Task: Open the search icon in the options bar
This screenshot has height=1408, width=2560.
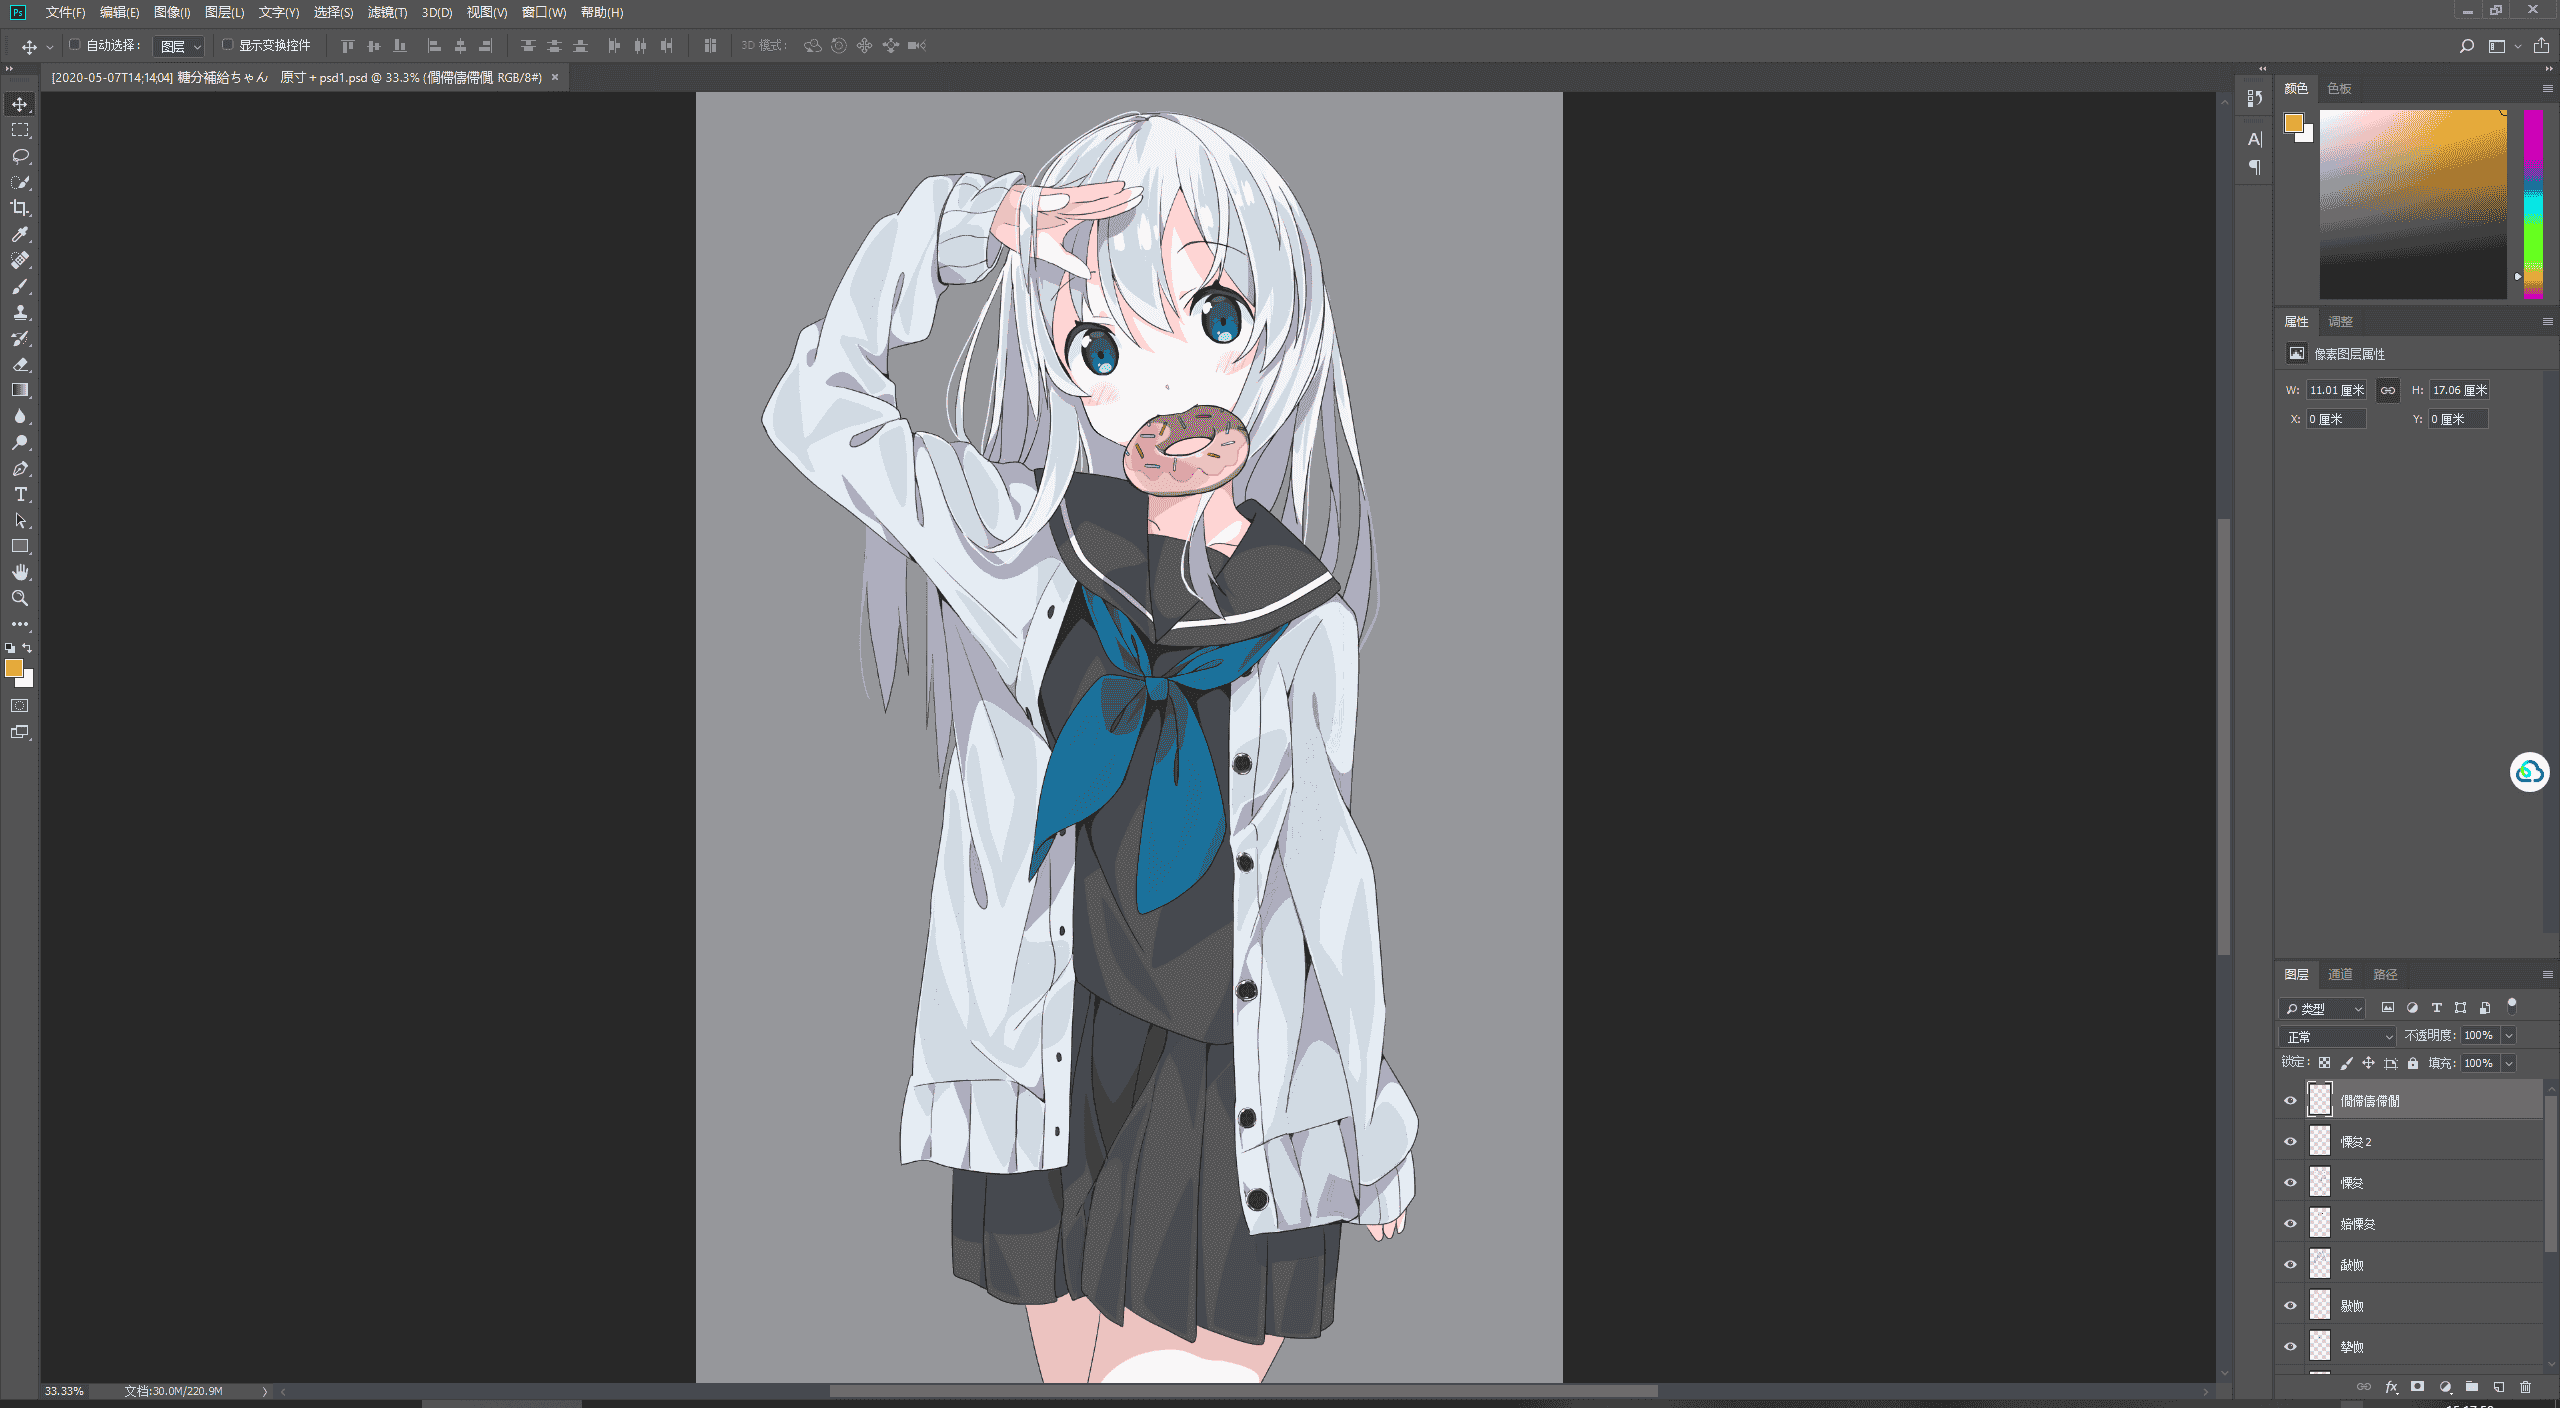Action: (x=2467, y=46)
